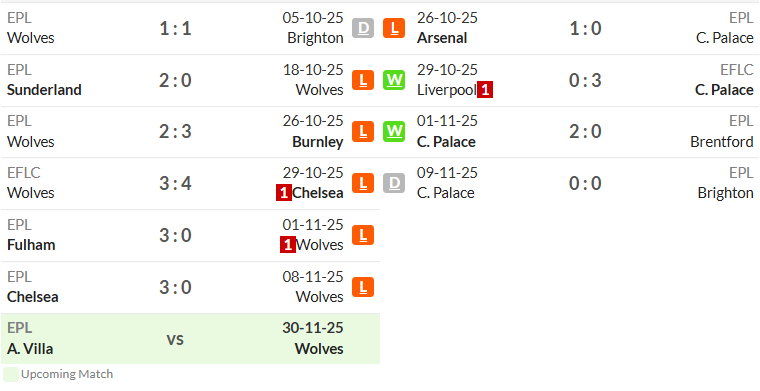This screenshot has height=391, width=760.
Task: Click the red card icon next to Liverpool
Action: (485, 90)
